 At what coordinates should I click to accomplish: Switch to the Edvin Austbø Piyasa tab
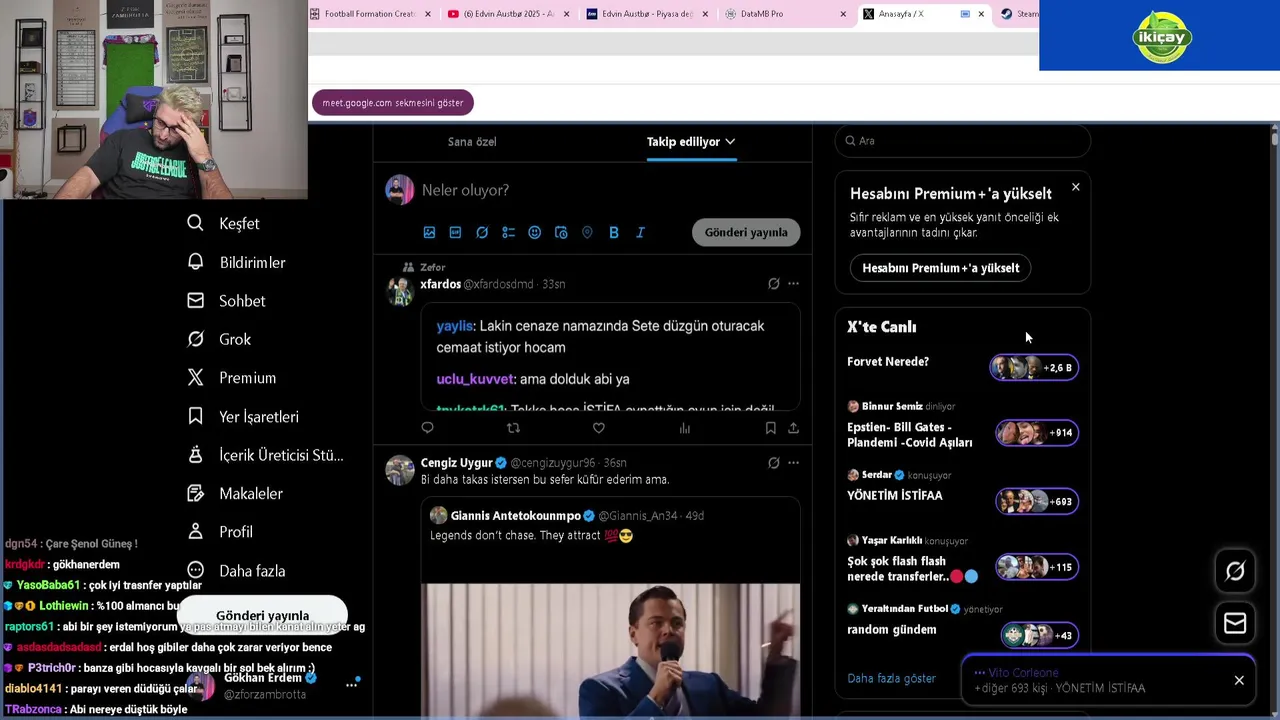coord(646,14)
